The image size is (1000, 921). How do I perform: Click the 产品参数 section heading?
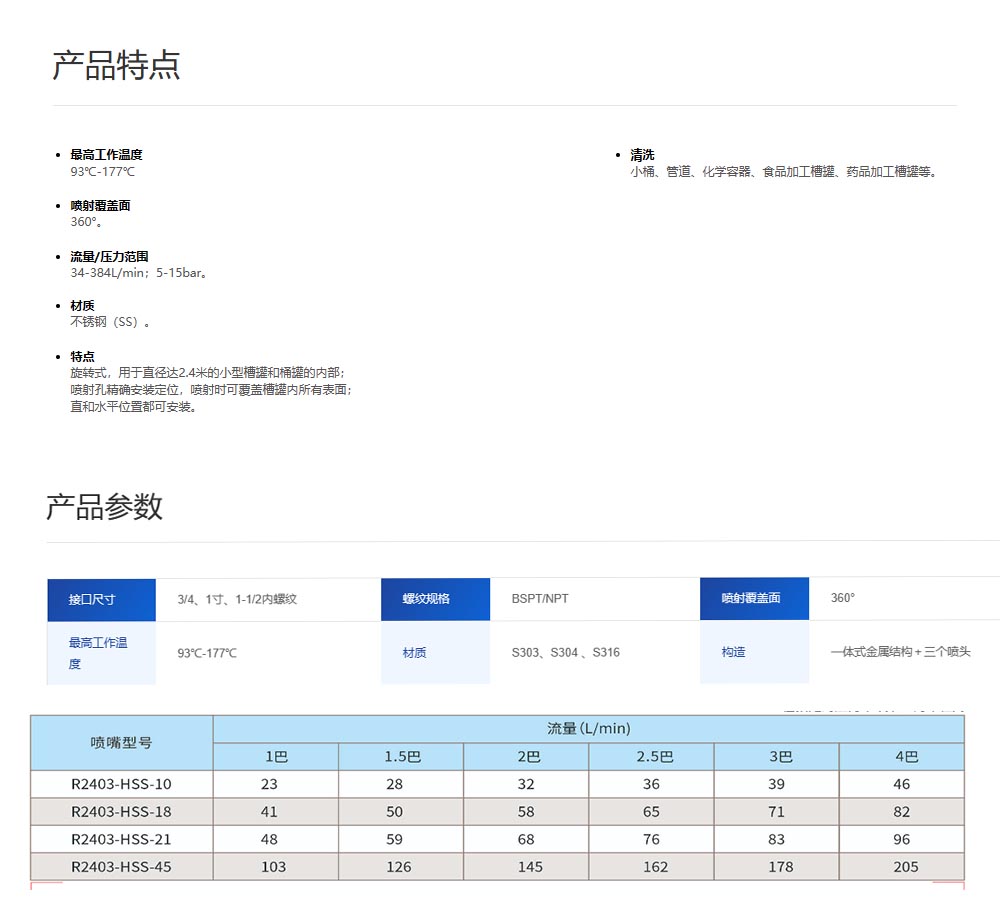pyautogui.click(x=104, y=507)
